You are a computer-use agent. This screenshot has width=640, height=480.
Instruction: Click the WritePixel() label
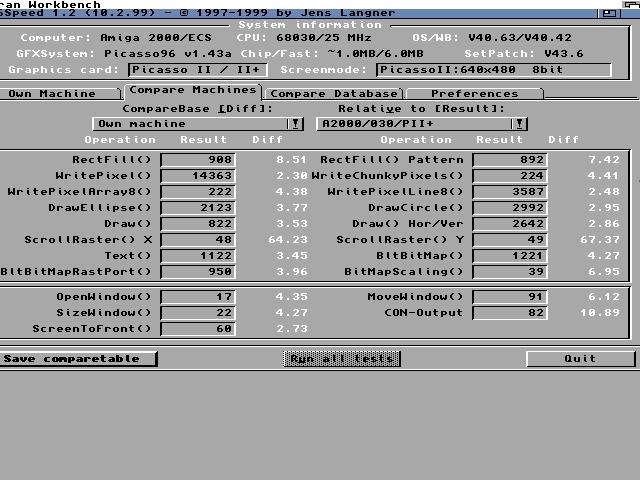[x=103, y=176]
